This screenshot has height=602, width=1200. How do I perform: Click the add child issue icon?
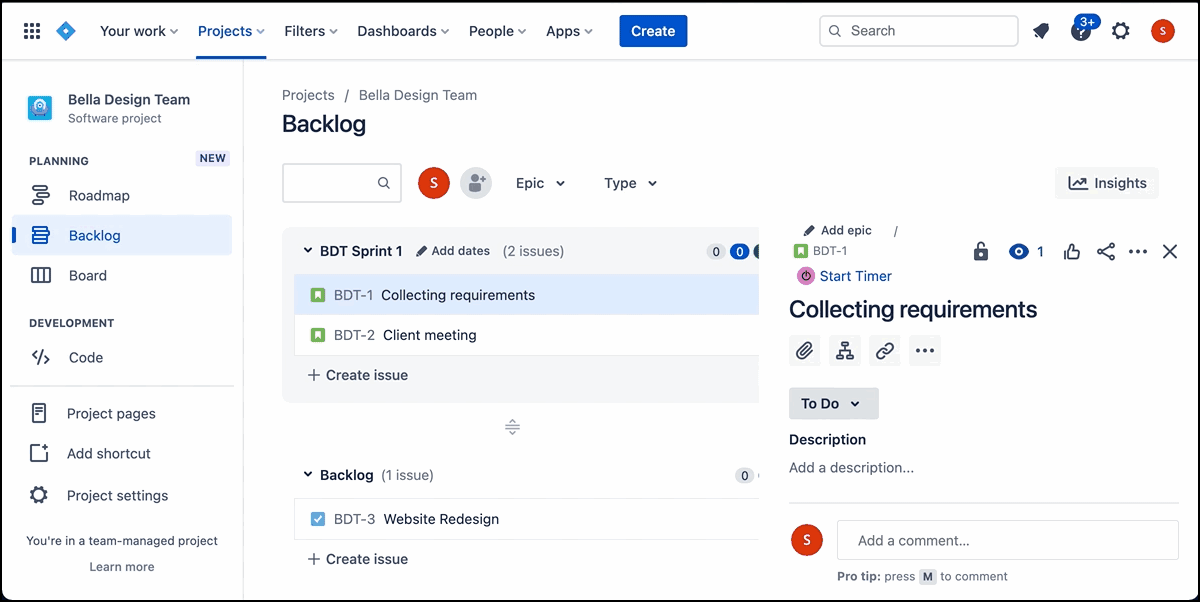click(845, 350)
